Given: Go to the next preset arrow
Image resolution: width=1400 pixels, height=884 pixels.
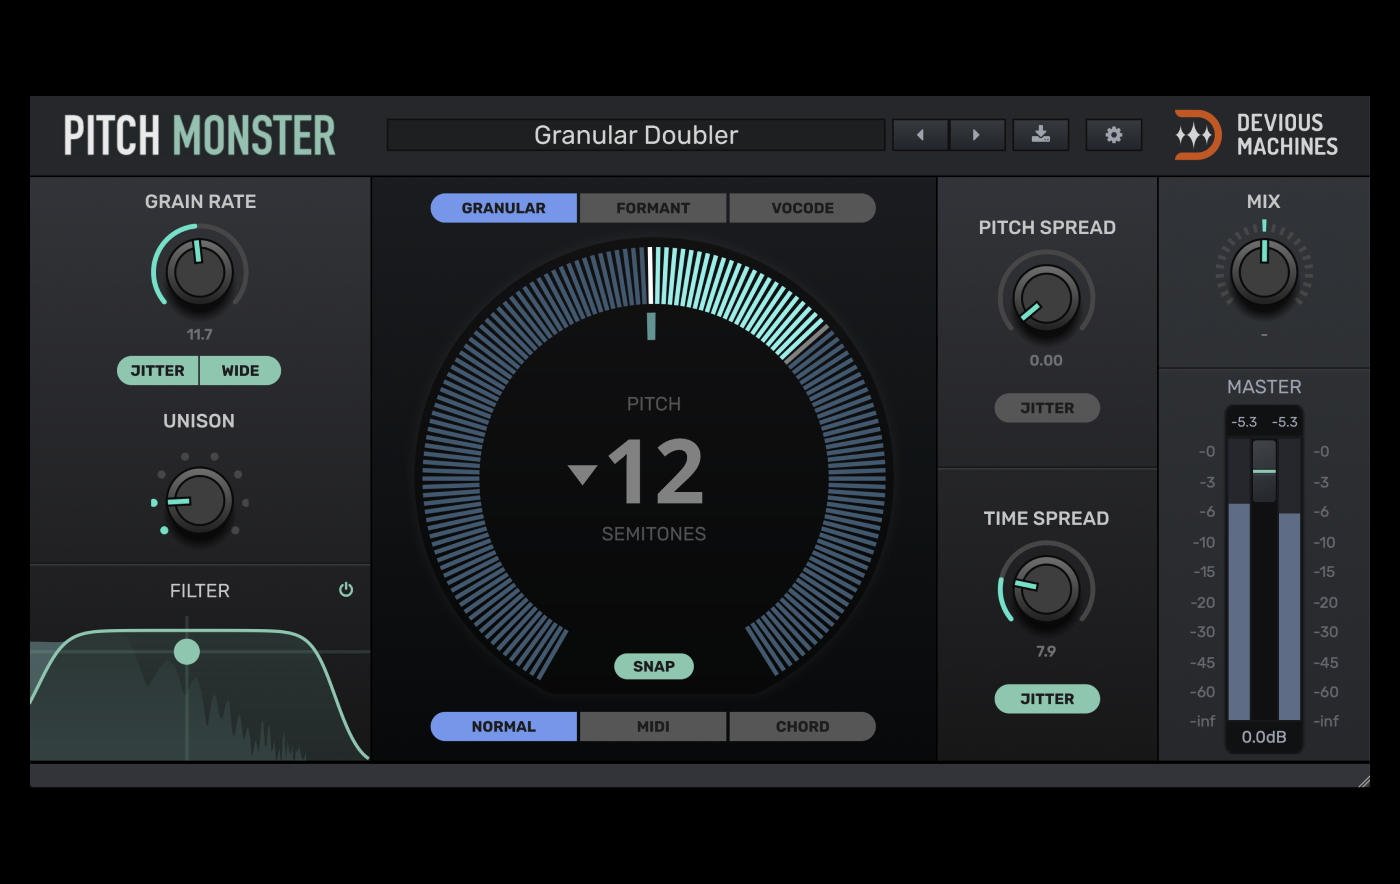Looking at the screenshot, I should [977, 135].
